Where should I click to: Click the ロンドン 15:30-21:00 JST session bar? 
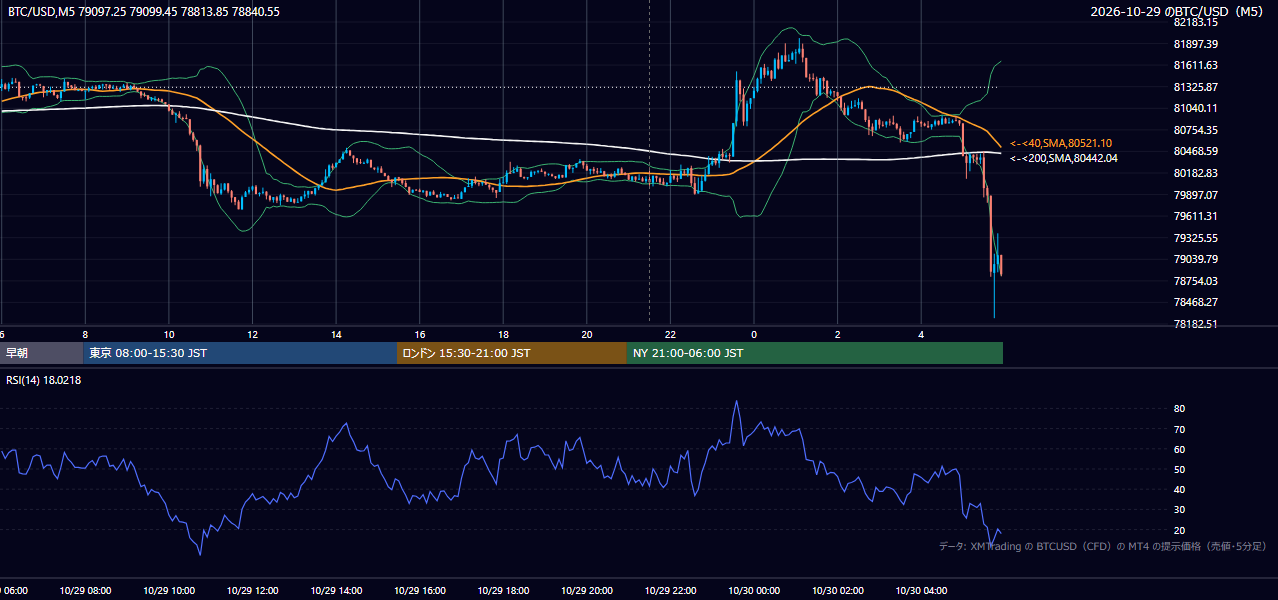pyautogui.click(x=512, y=353)
